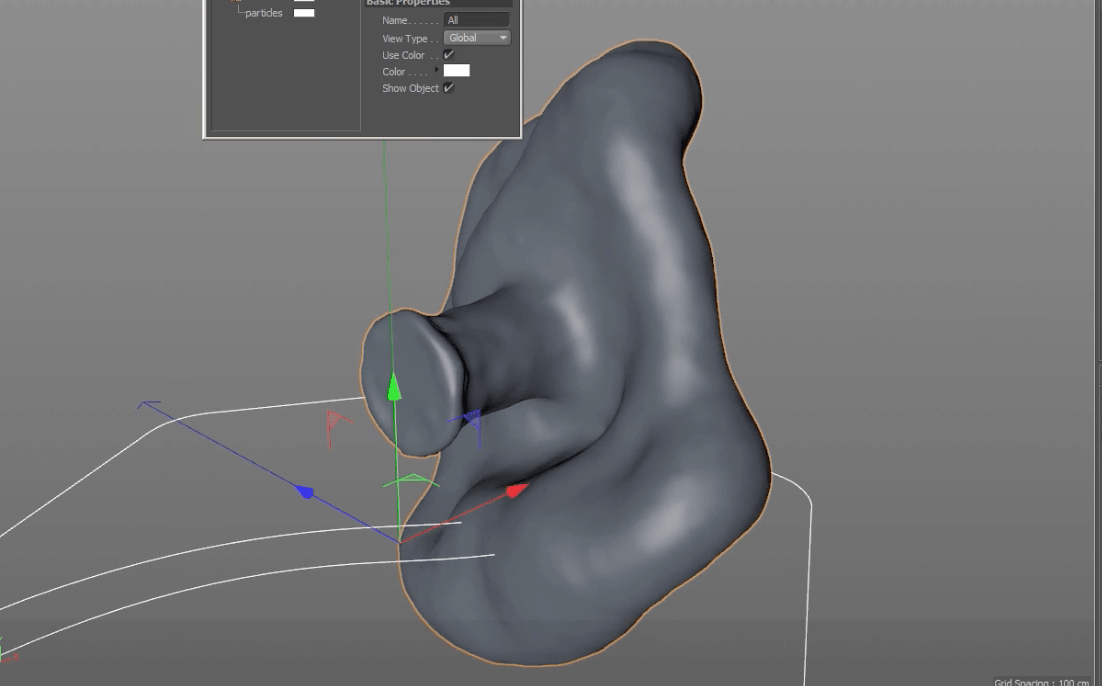Click the Grid Spacing readout in viewport
The height and width of the screenshot is (686, 1102).
(1042, 682)
